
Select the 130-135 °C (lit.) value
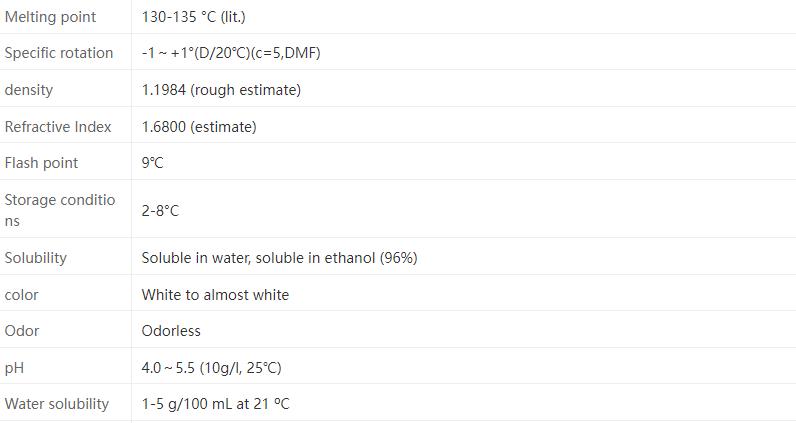(193, 17)
